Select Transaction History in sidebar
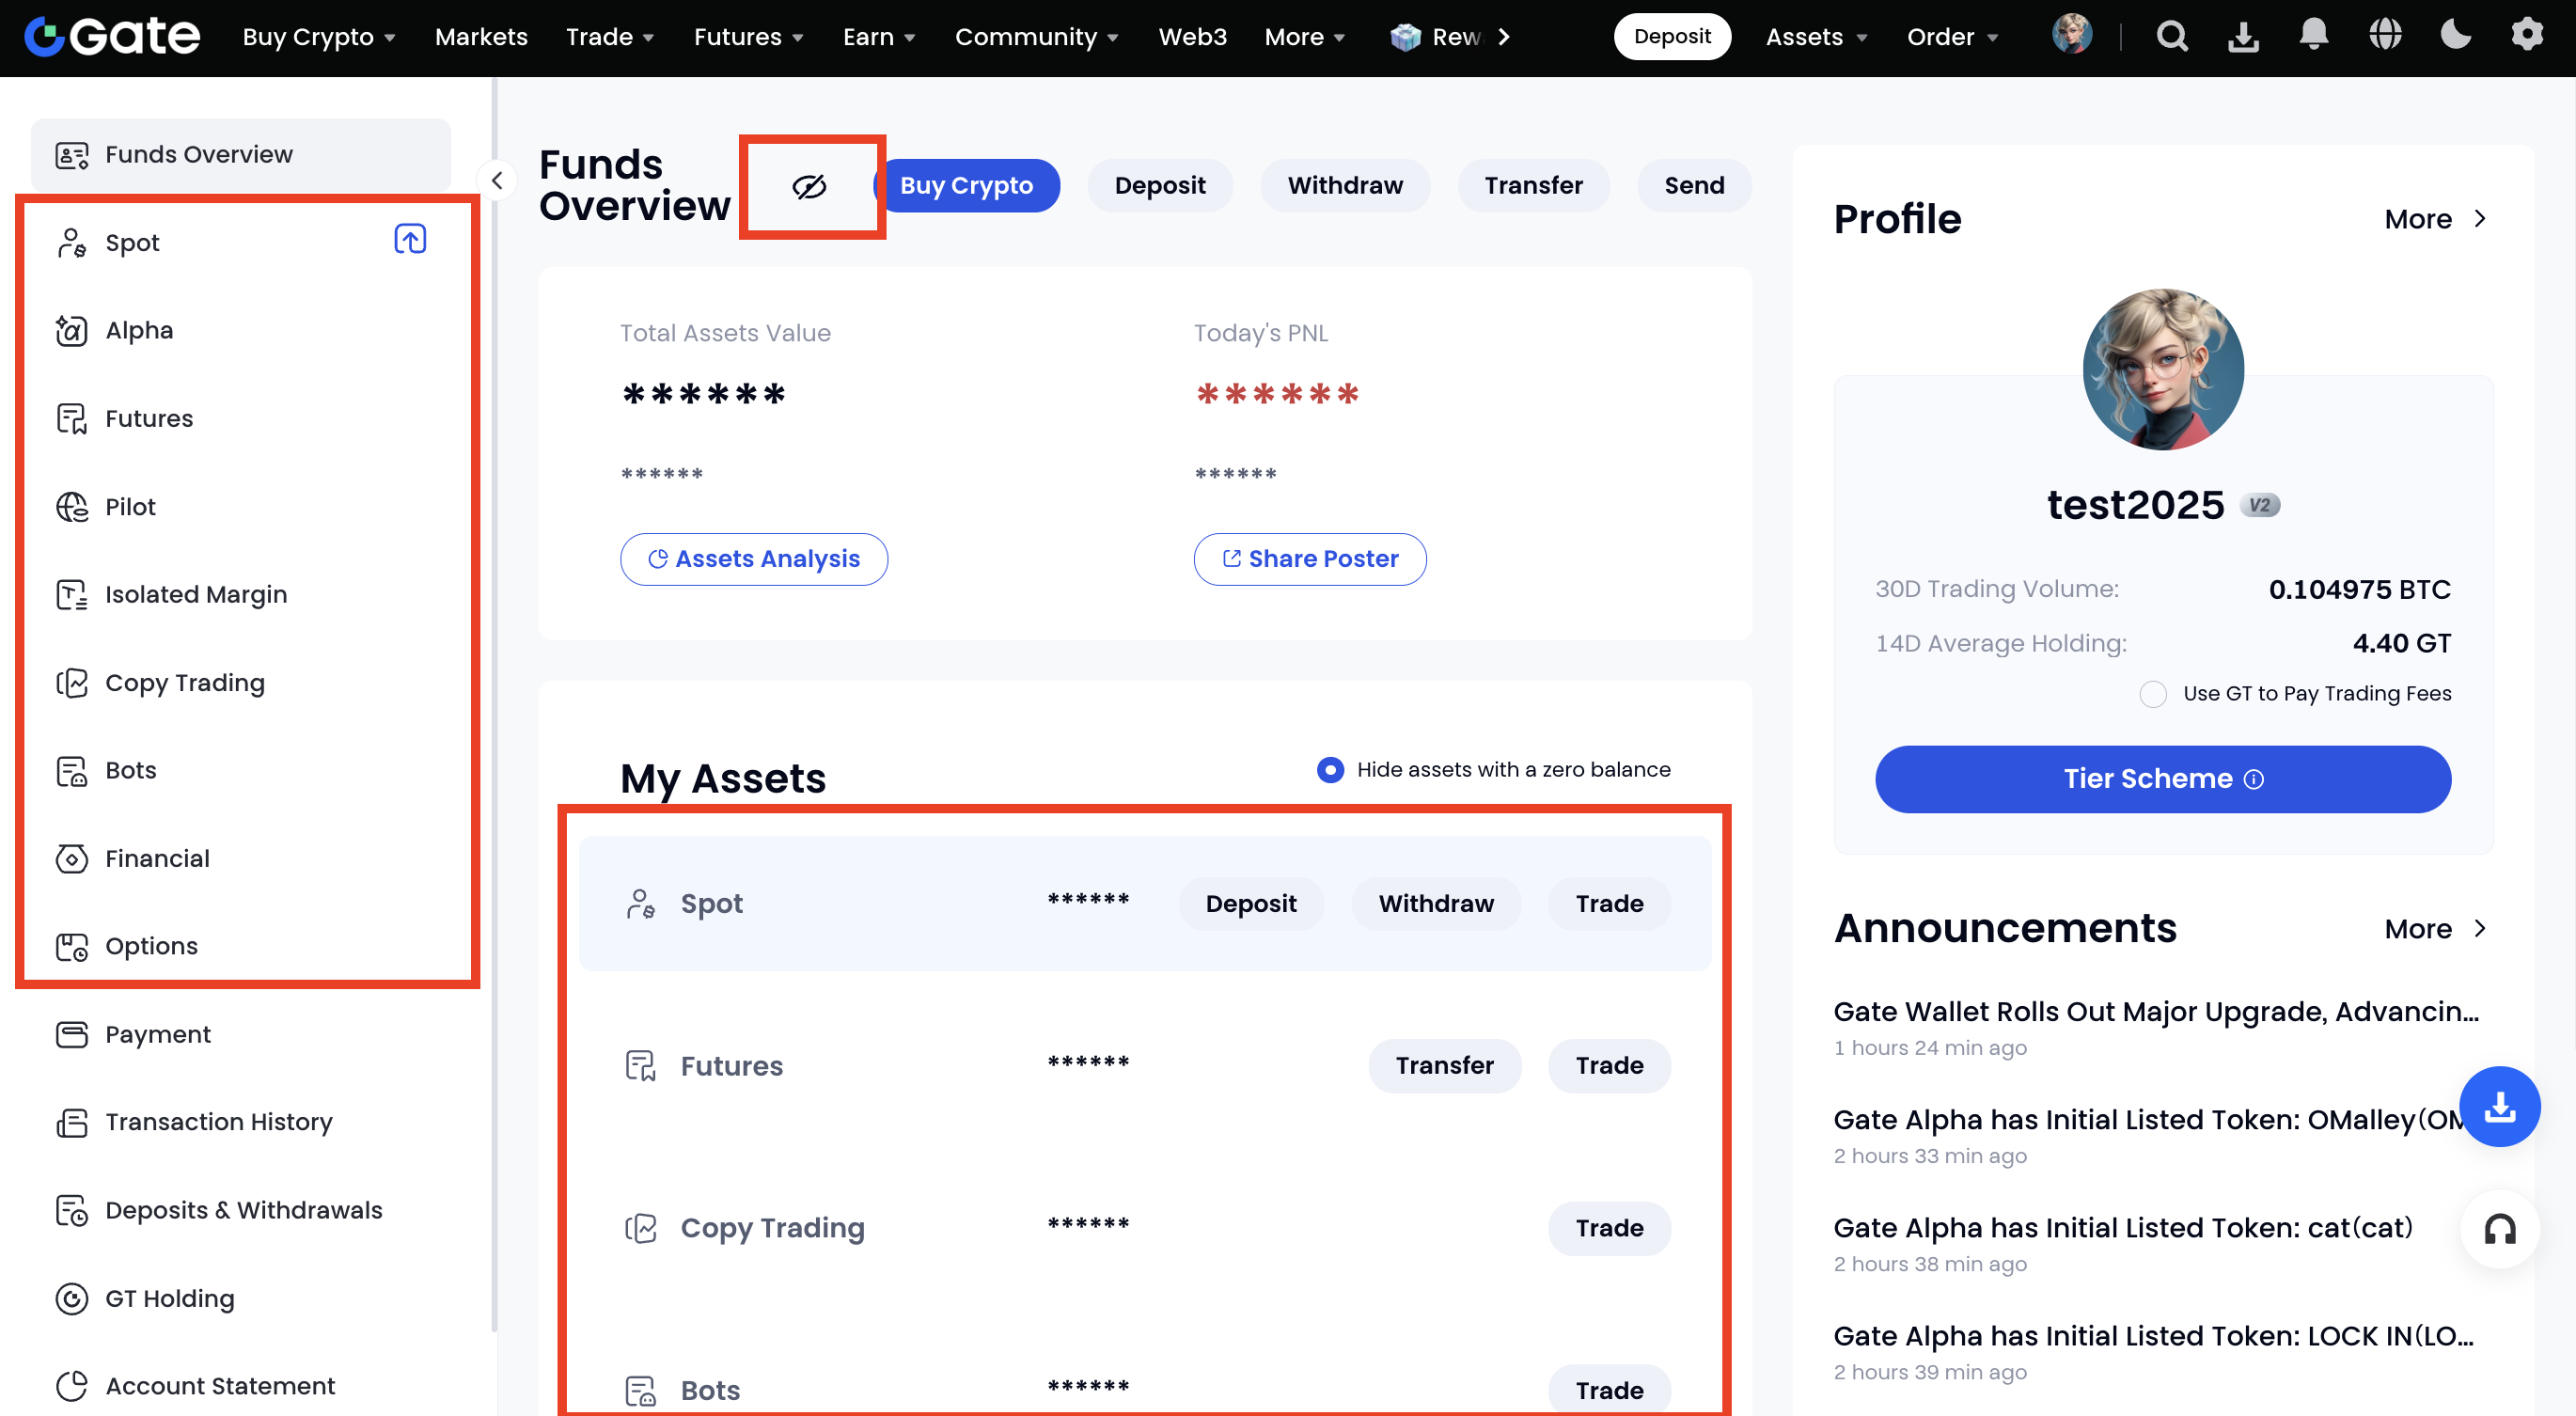This screenshot has height=1416, width=2576. tap(218, 1122)
